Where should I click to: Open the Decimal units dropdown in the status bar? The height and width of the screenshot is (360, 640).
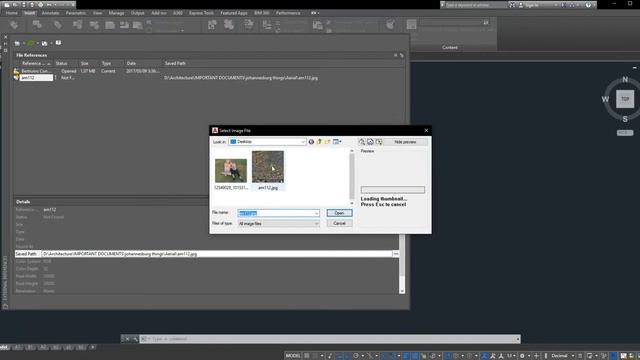tap(562, 356)
